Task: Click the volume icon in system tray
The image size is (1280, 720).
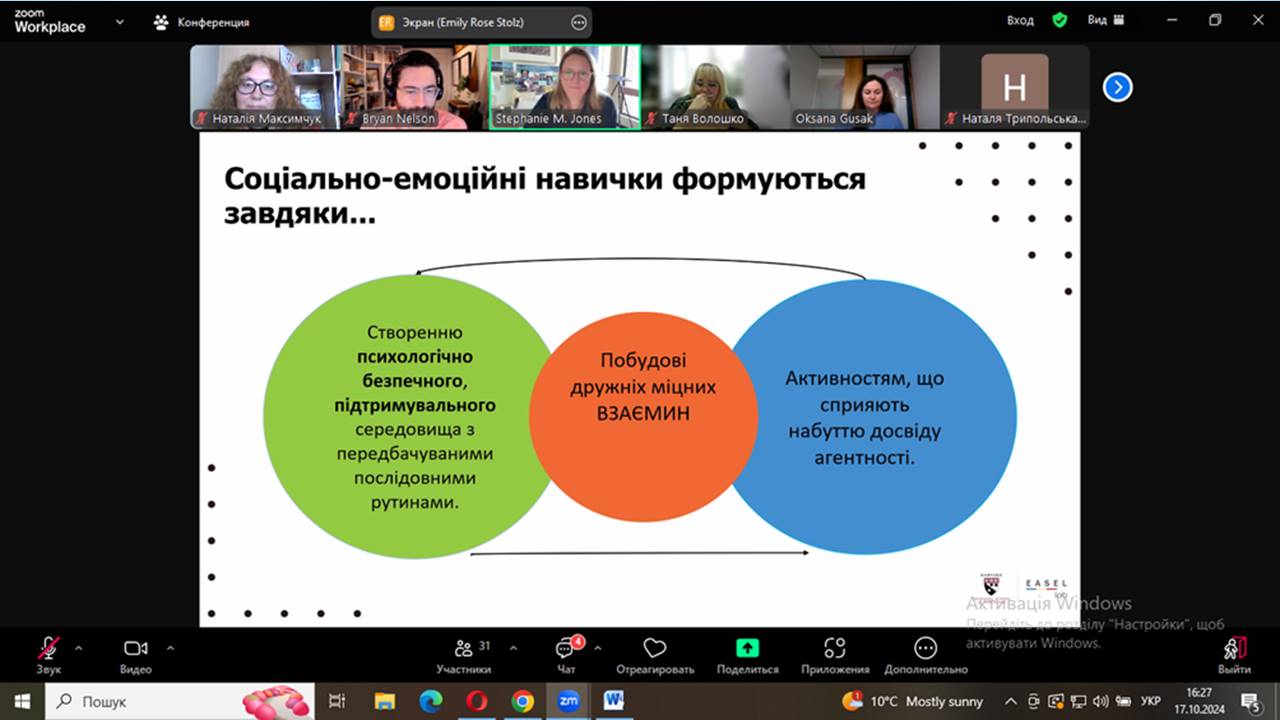Action: [x=1100, y=701]
